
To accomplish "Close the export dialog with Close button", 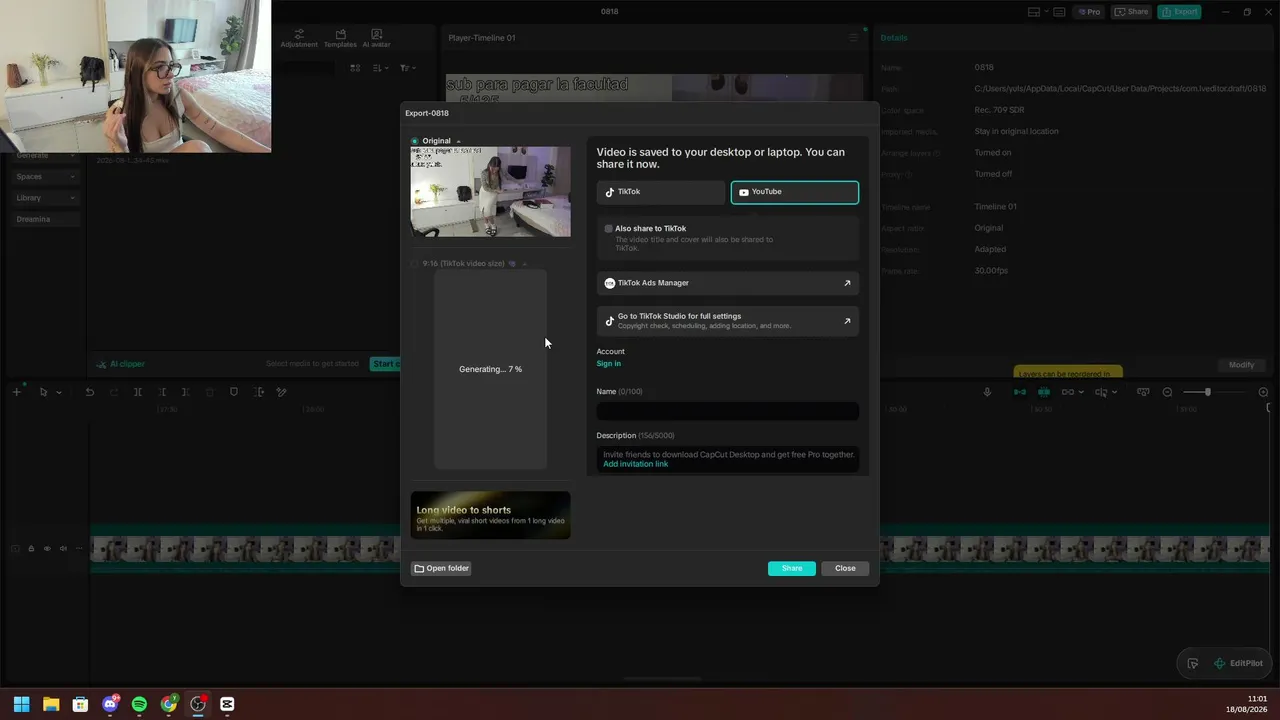I will pyautogui.click(x=845, y=568).
